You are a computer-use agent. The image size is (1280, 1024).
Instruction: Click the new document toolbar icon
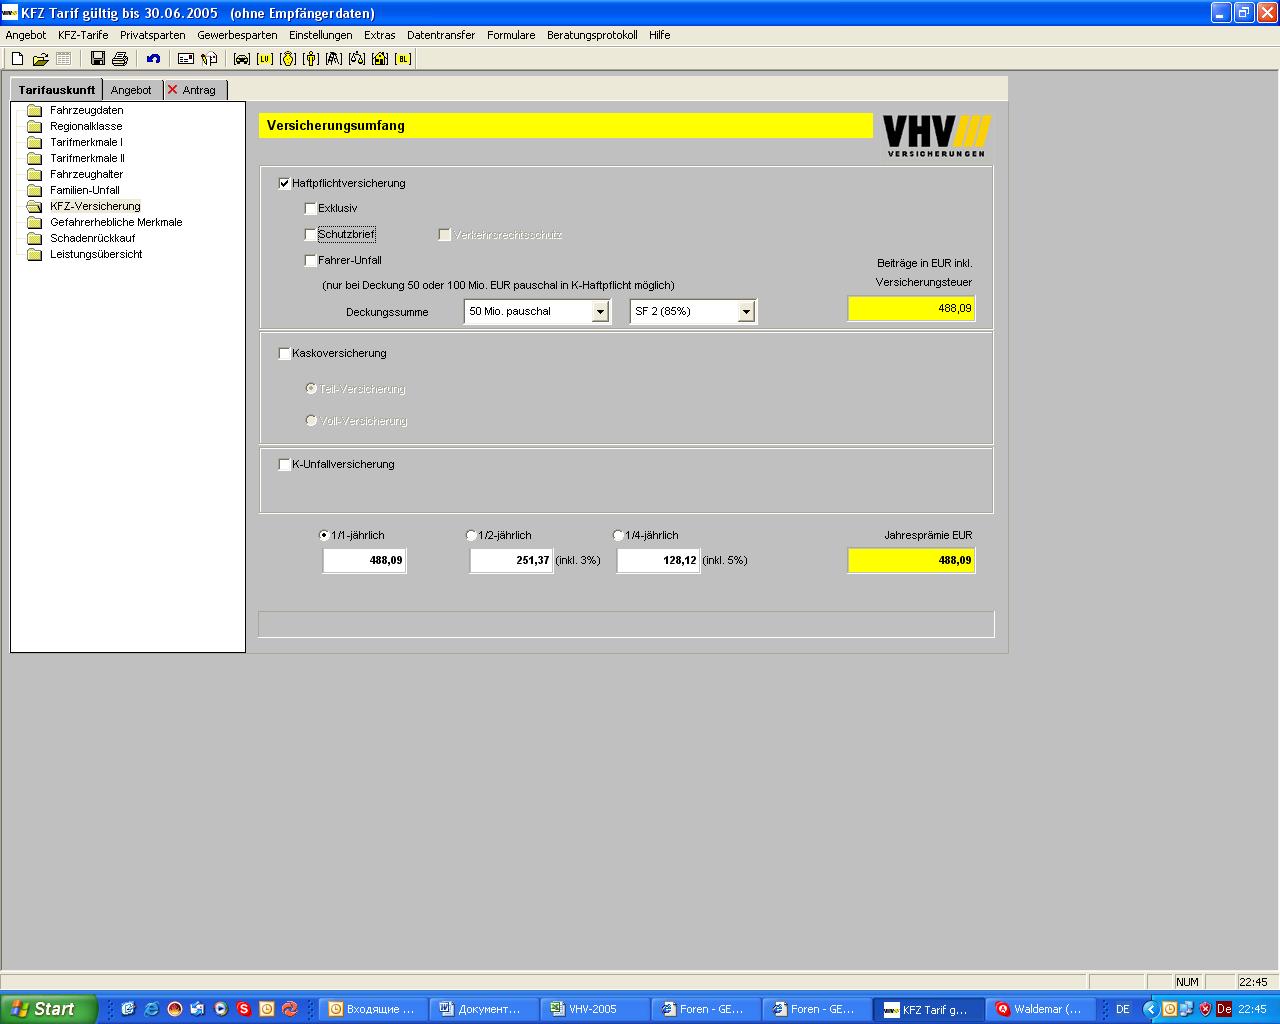pyautogui.click(x=17, y=59)
